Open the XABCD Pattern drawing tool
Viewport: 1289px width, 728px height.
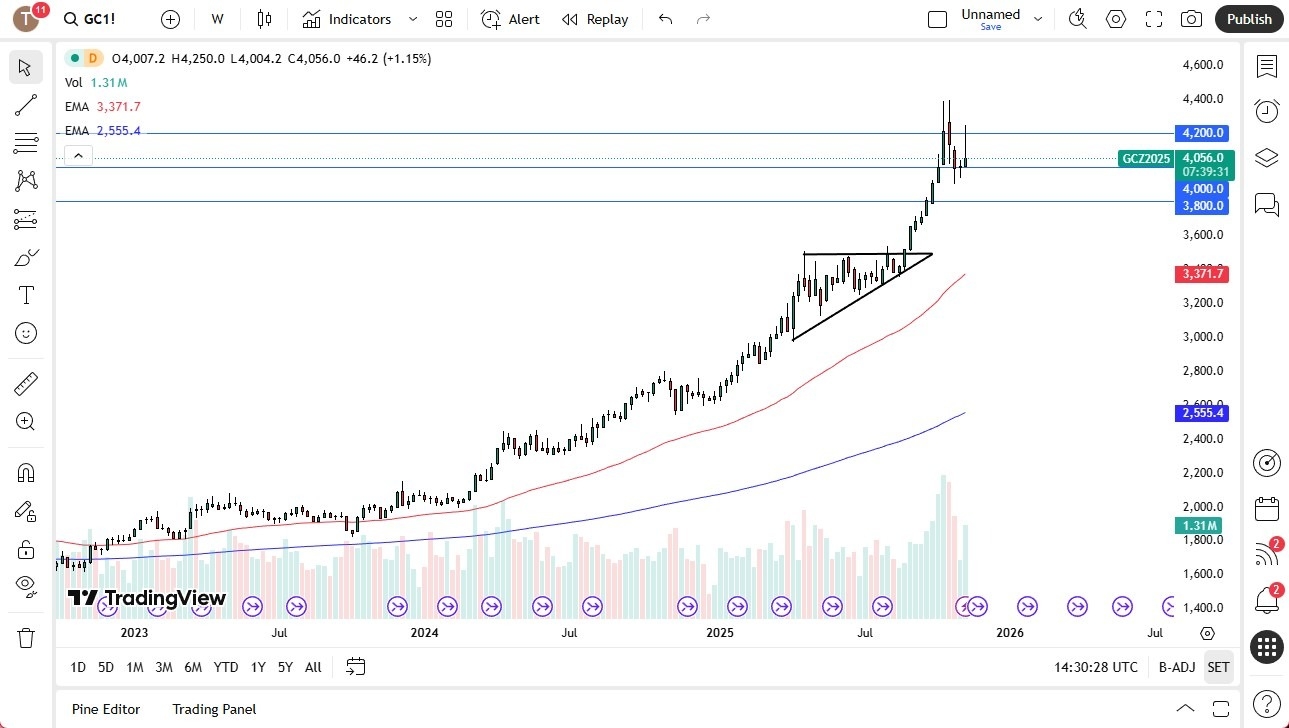point(25,180)
